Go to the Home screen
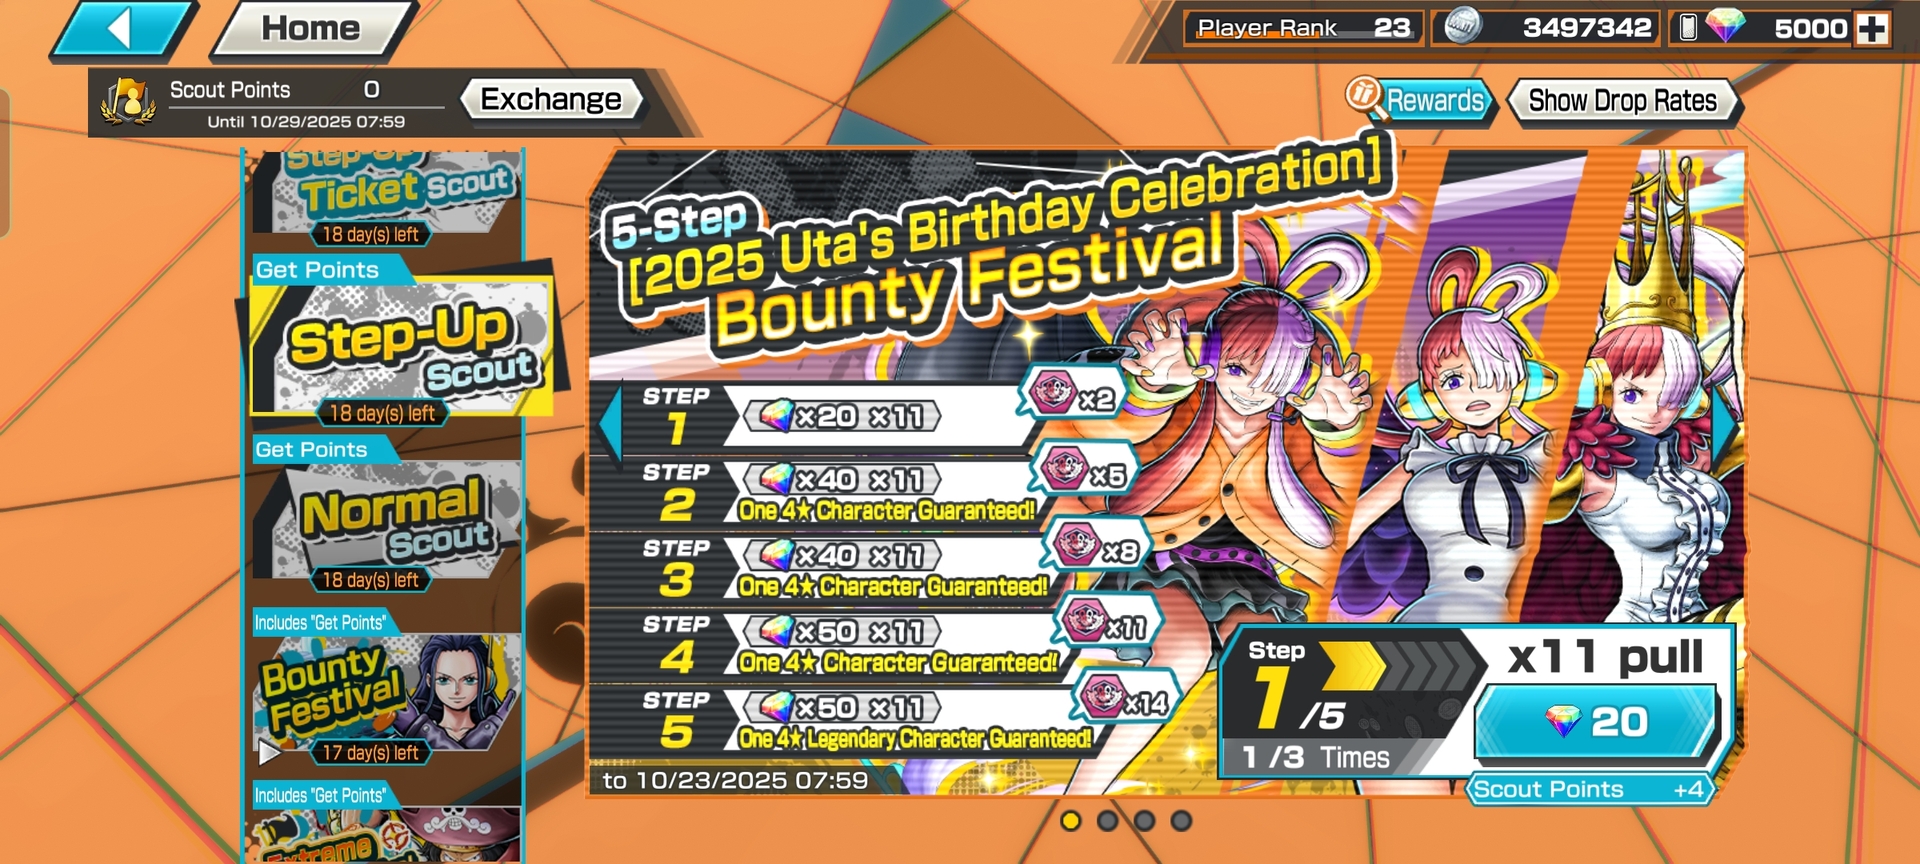Viewport: 1920px width, 864px height. 311,29
